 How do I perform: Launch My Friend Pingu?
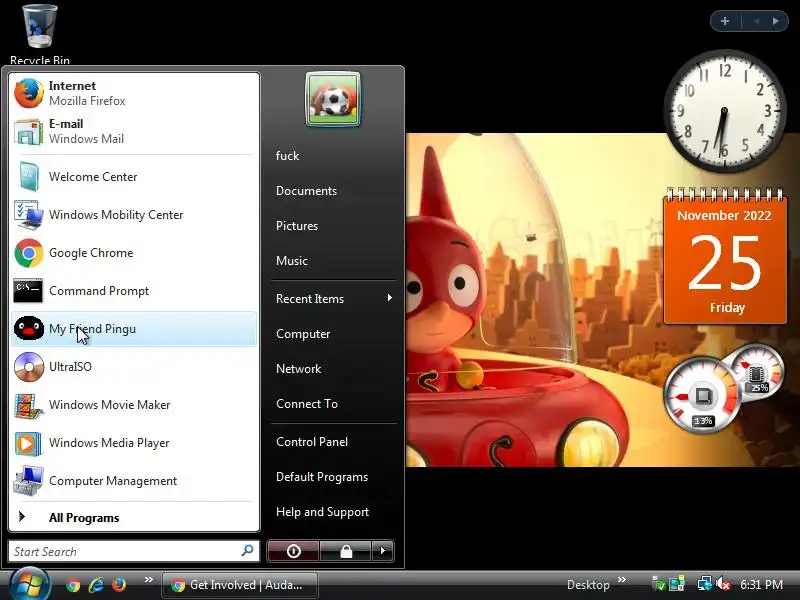[x=134, y=329]
